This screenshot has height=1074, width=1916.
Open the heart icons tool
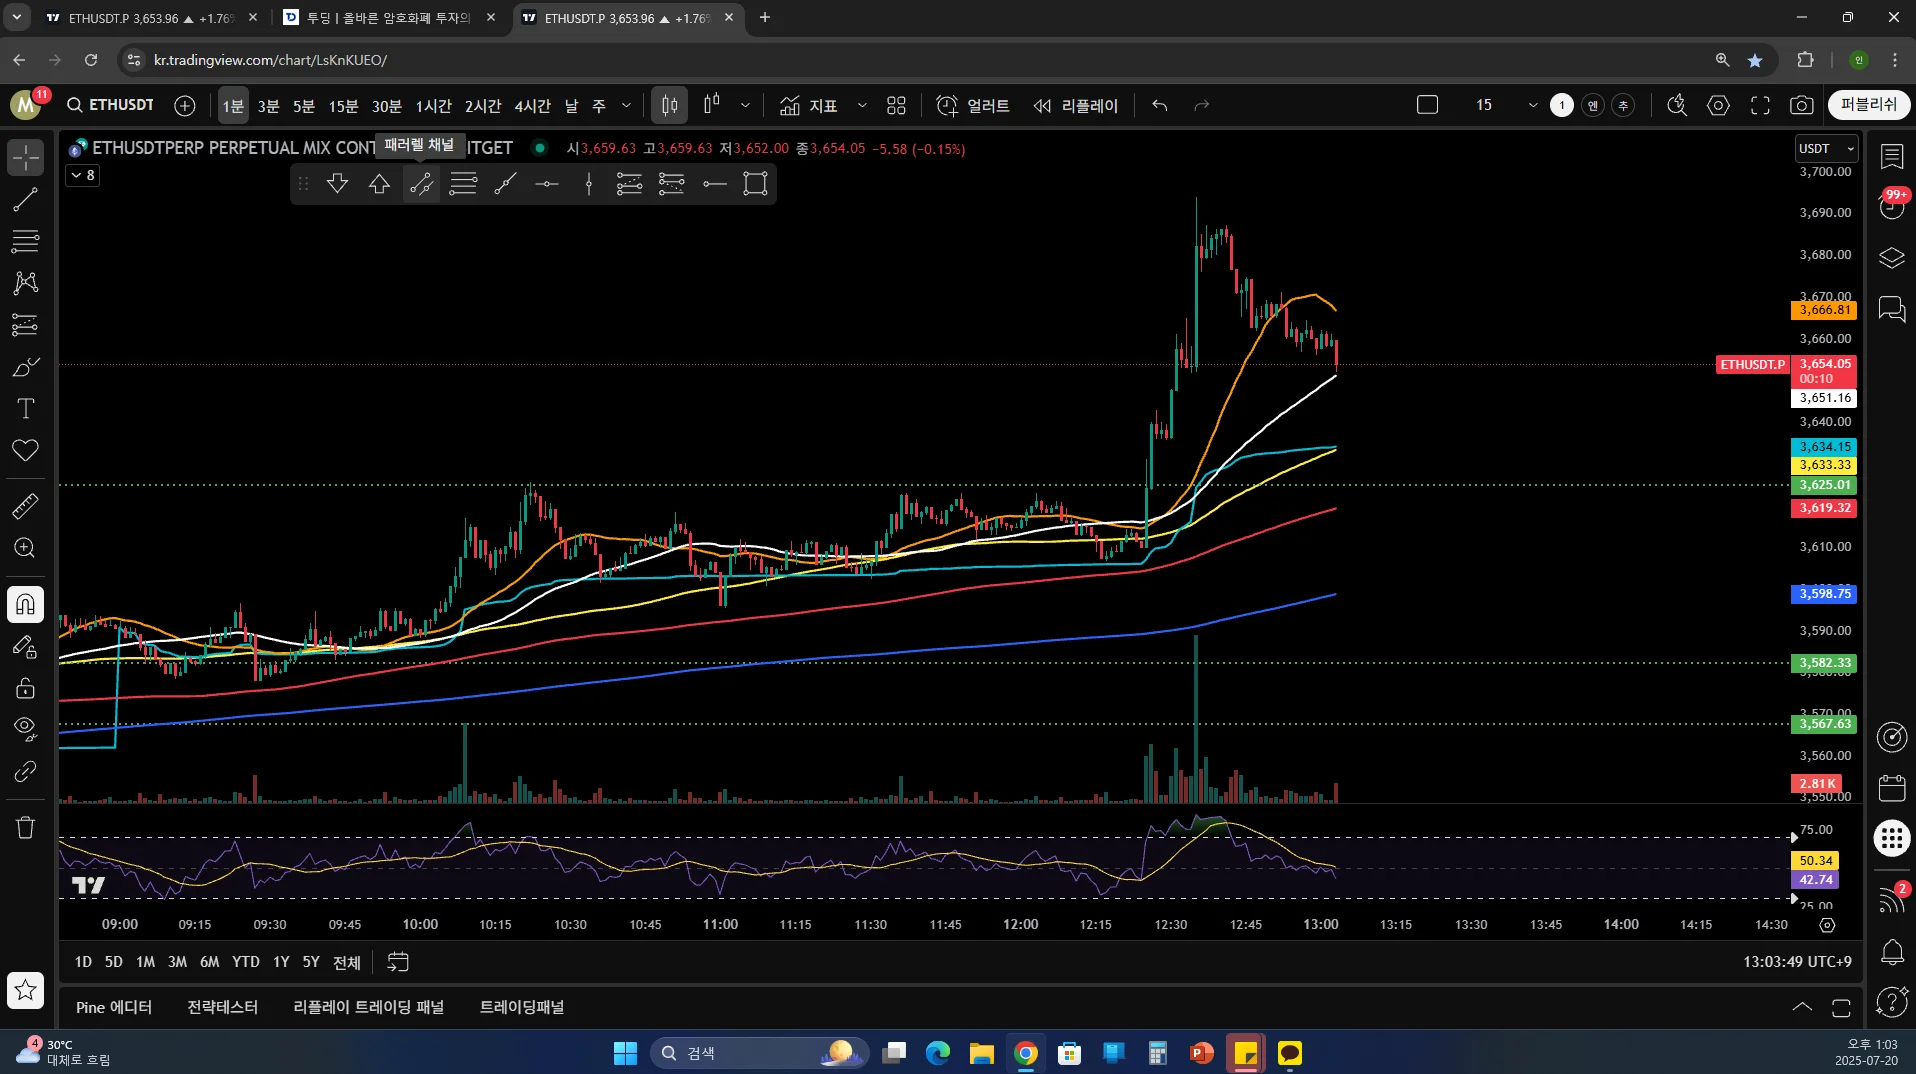25,450
